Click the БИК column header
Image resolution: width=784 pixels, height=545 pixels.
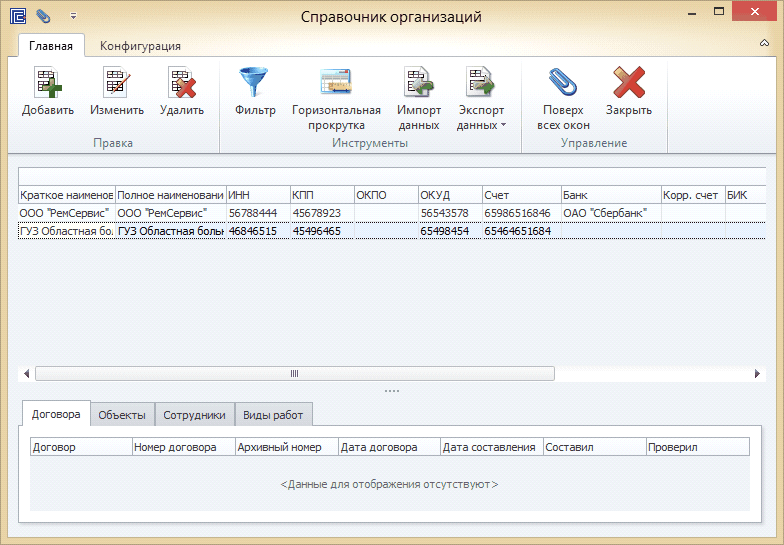point(746,195)
